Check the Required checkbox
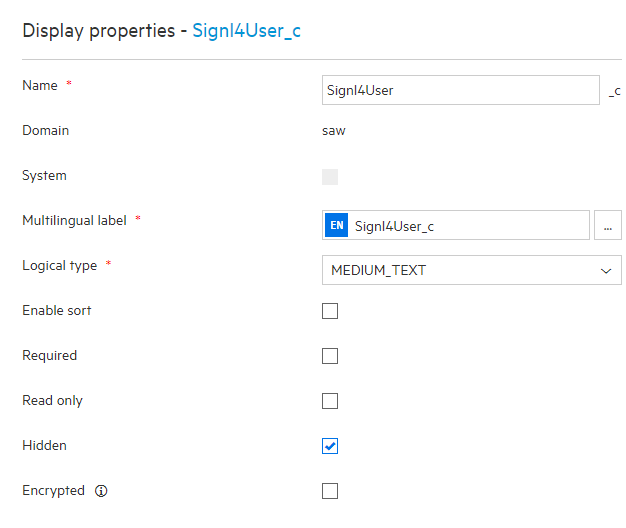This screenshot has width=626, height=528. pyautogui.click(x=330, y=356)
